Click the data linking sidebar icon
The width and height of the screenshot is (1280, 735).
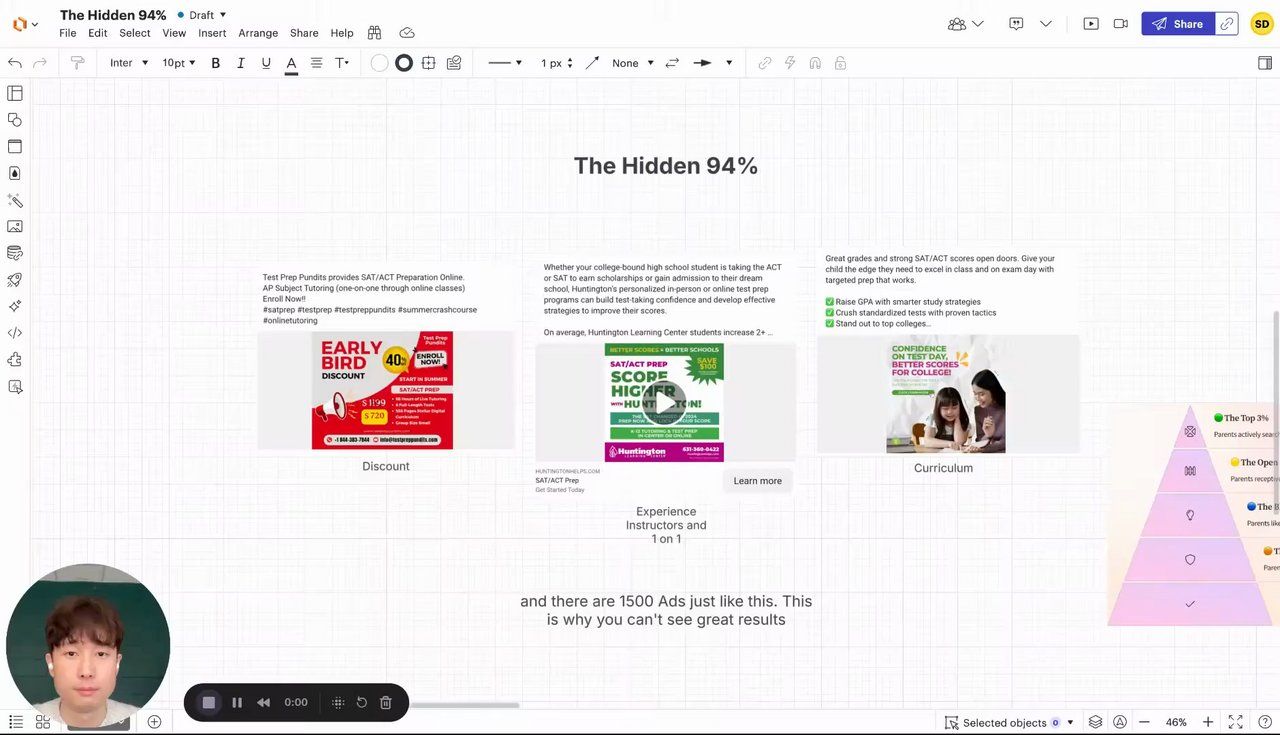(x=15, y=253)
